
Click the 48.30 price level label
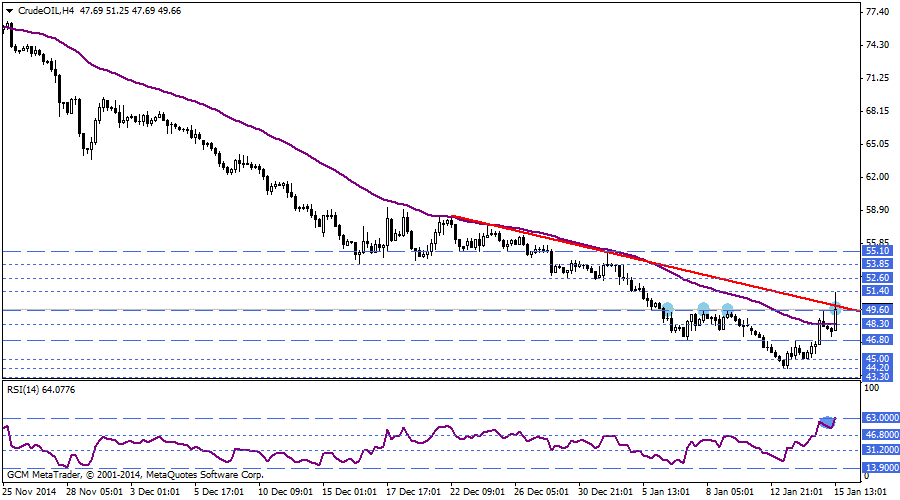(x=877, y=324)
